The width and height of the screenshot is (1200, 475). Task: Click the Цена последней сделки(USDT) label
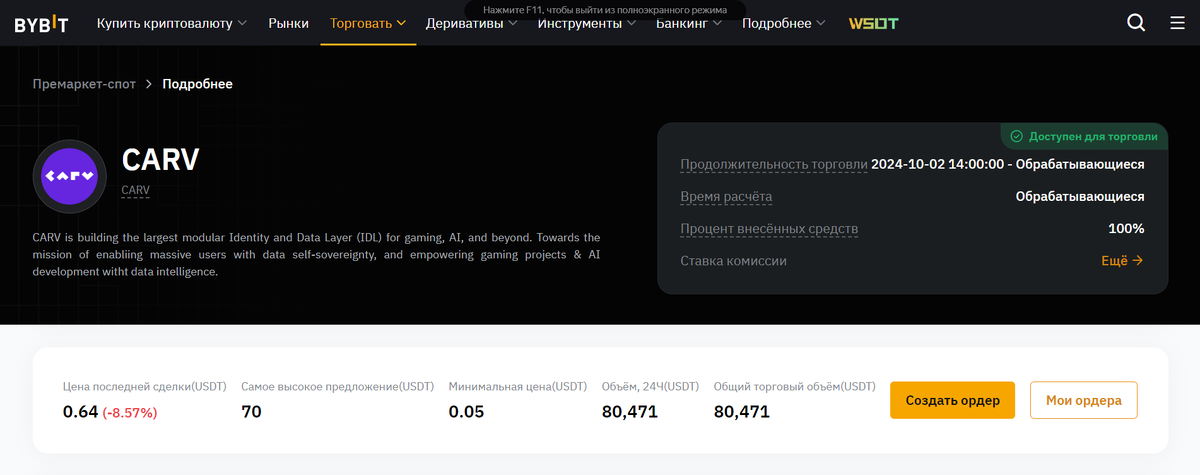(145, 386)
